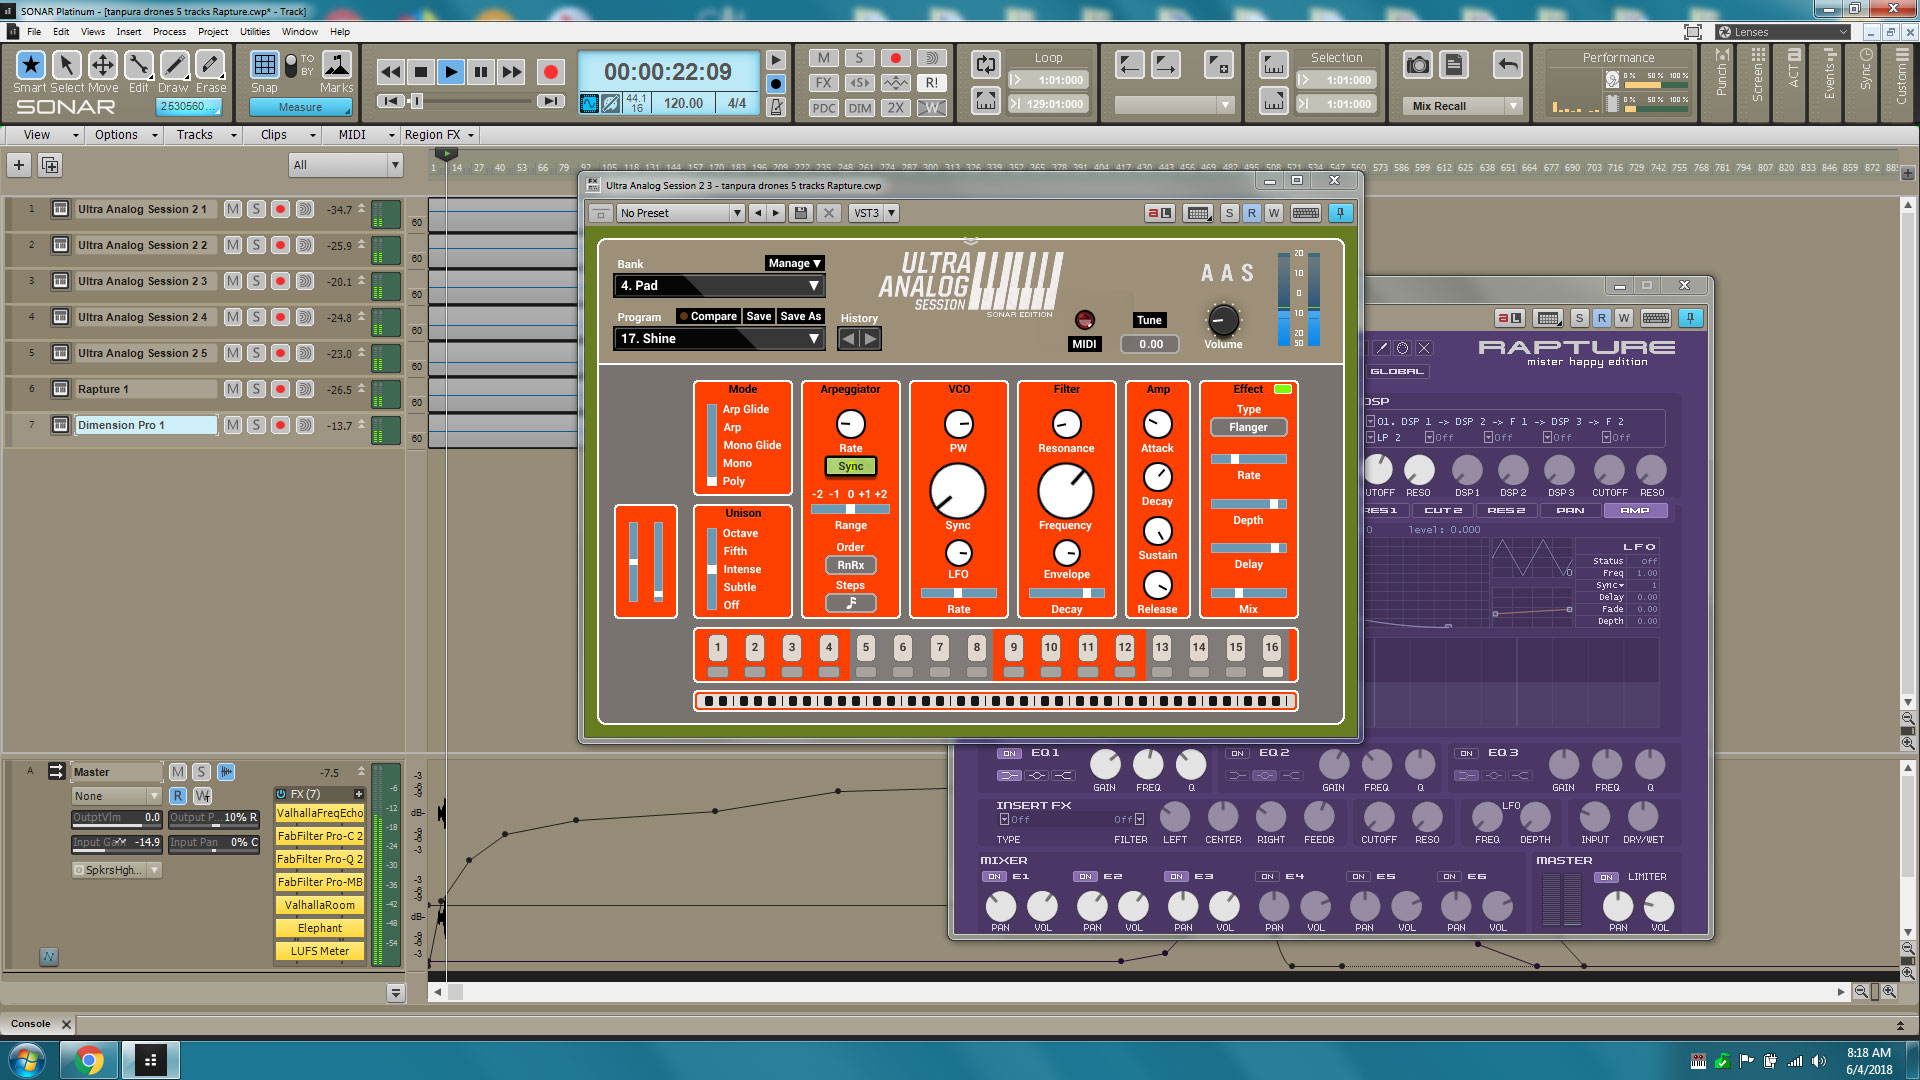Click the Compare button
This screenshot has width=1920, height=1080.
(x=712, y=316)
